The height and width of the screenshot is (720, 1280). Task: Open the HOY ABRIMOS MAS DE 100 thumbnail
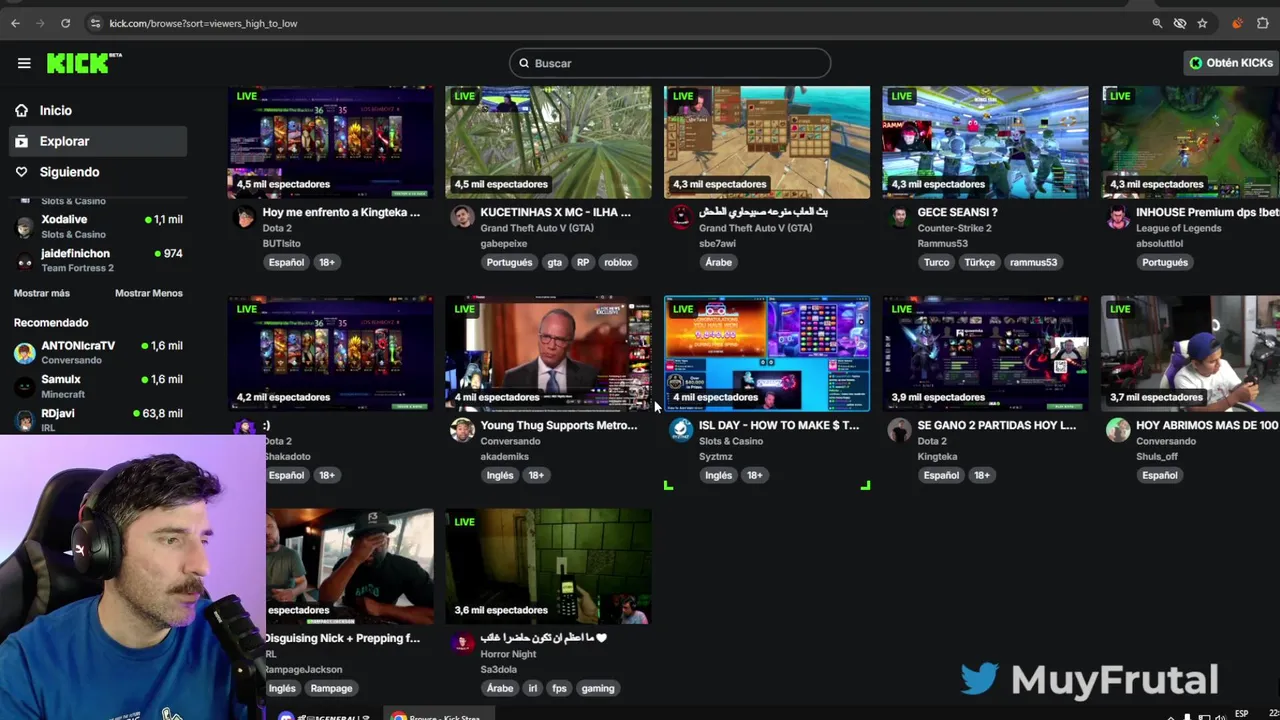coord(1190,354)
